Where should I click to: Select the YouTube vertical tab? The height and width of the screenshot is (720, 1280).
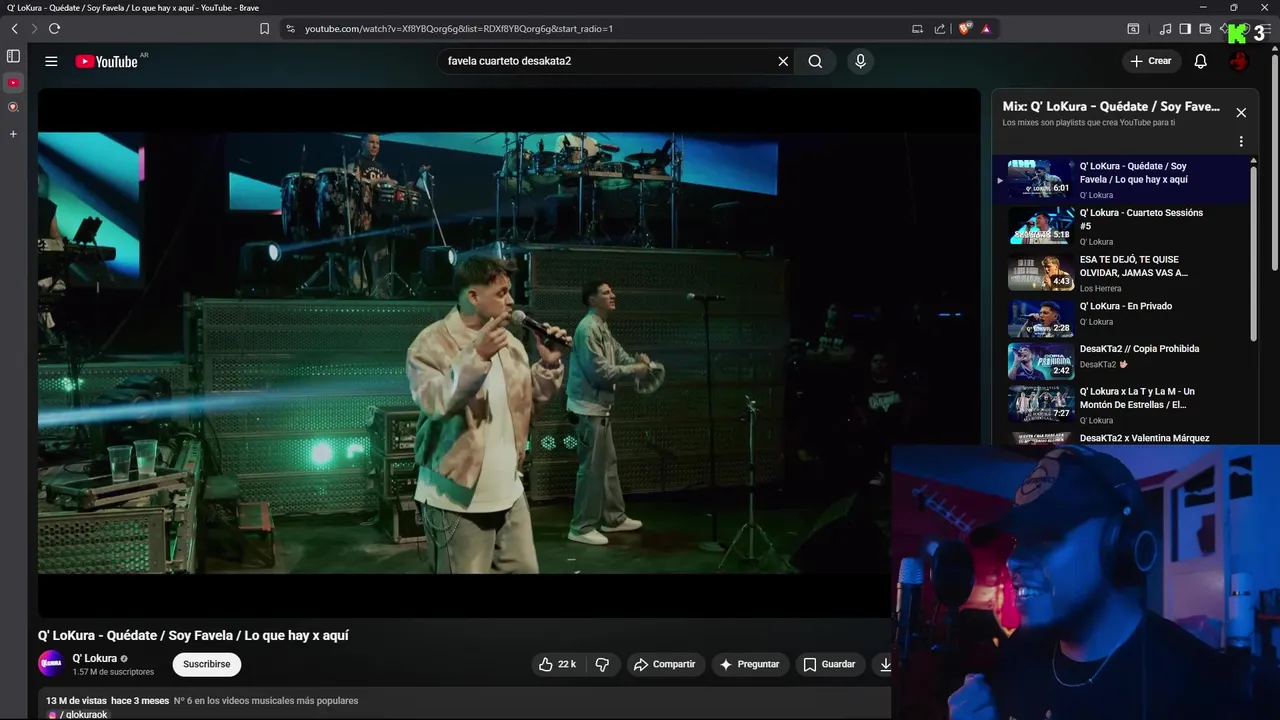(13, 83)
